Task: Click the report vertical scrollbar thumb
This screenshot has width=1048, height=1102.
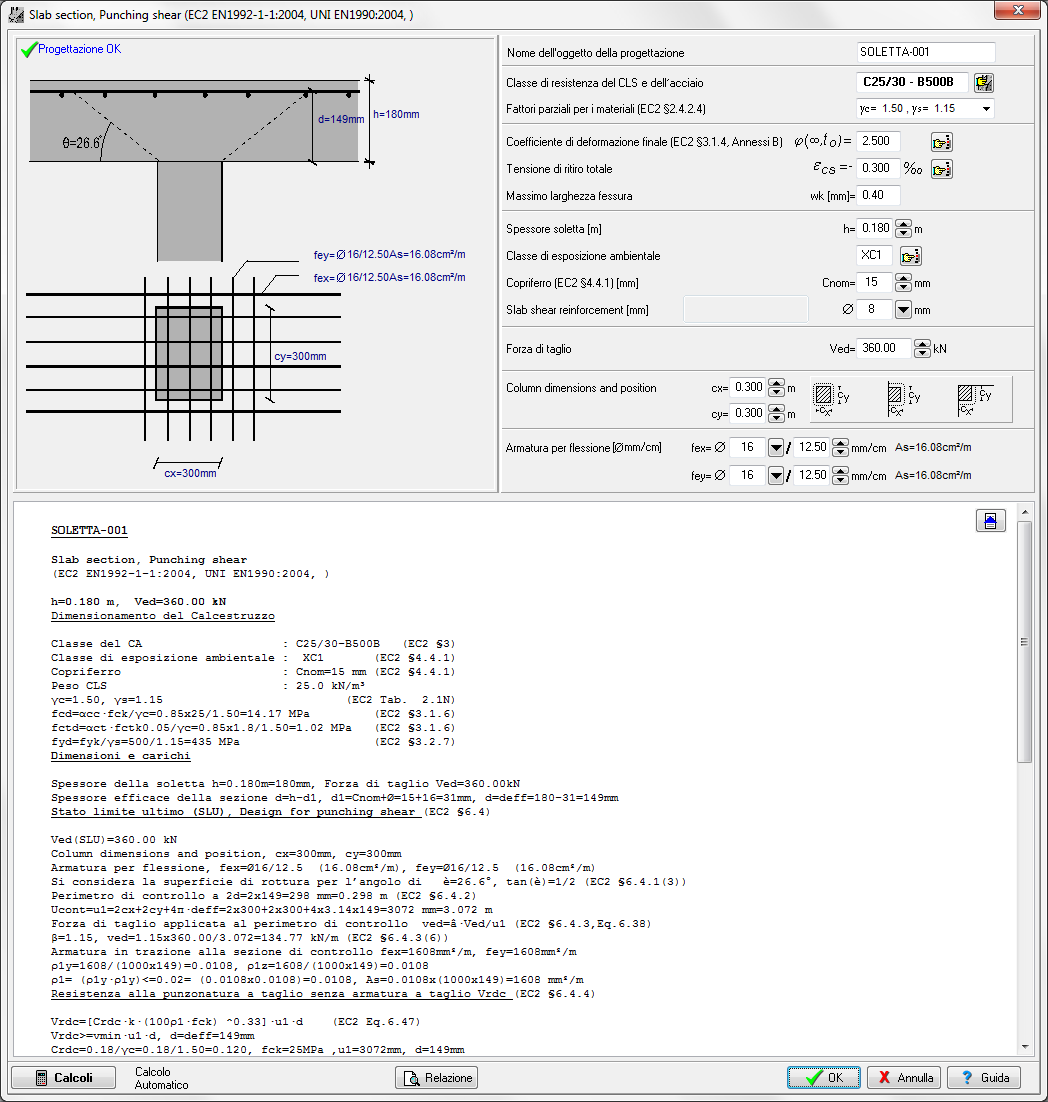Action: point(1025,641)
